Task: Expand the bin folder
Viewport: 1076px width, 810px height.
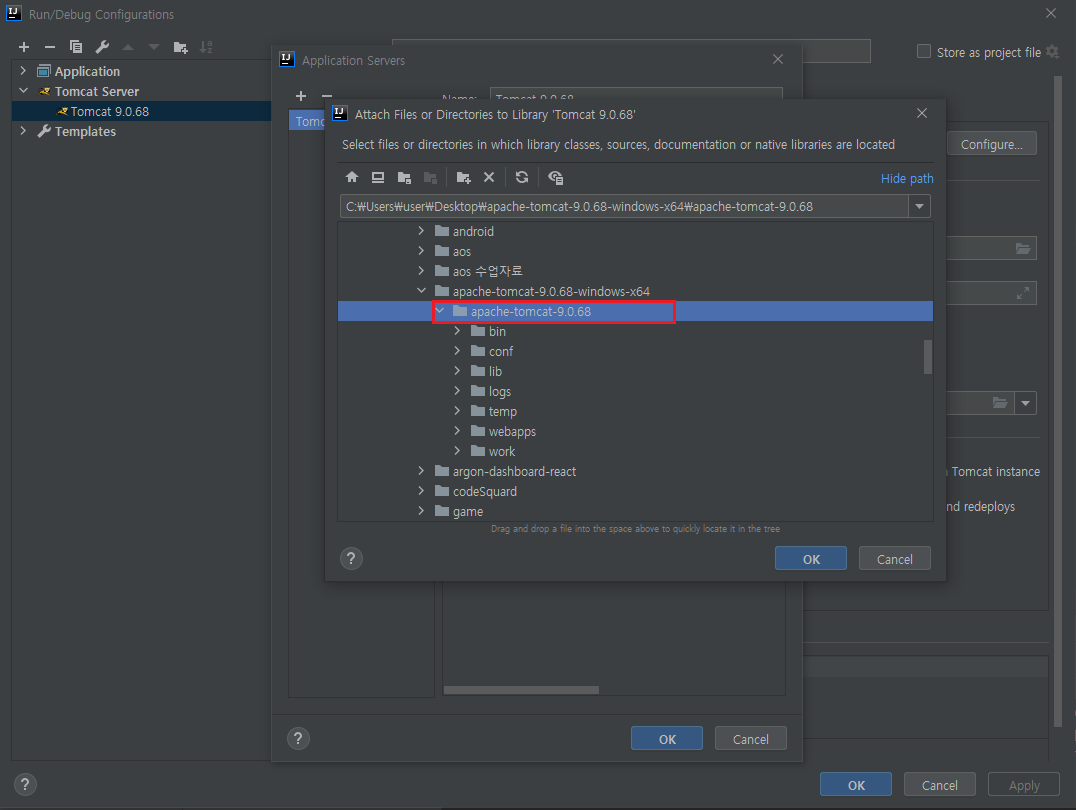Action: tap(458, 331)
